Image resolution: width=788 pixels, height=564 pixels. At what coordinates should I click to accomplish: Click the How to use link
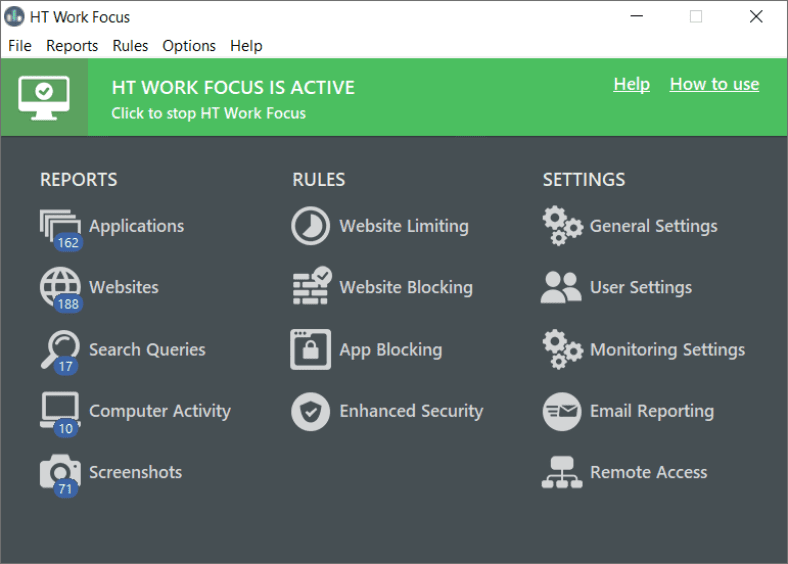point(714,84)
